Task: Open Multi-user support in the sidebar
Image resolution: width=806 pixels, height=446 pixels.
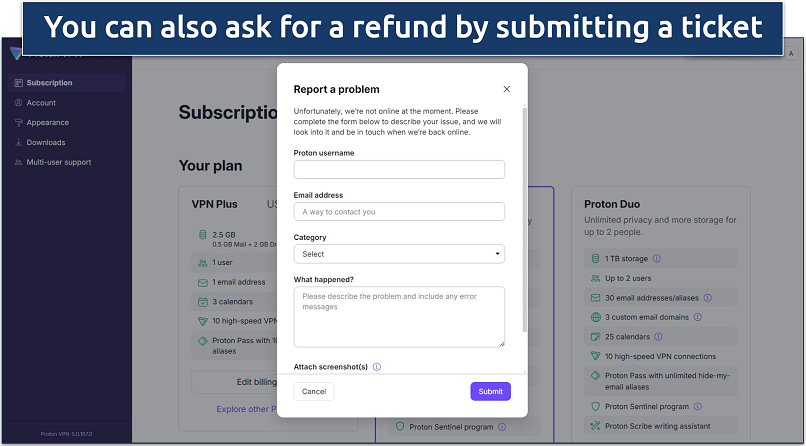Action: (58, 162)
